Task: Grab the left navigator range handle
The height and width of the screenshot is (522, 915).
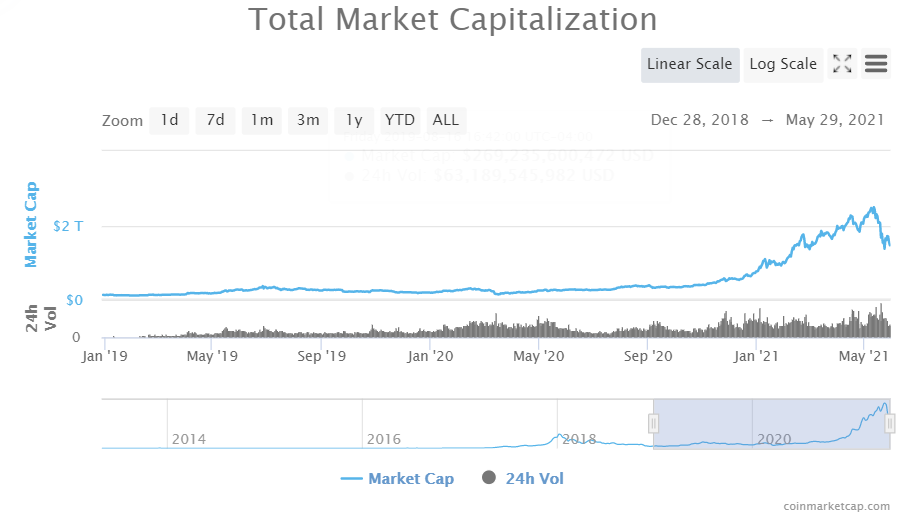Action: tap(654, 424)
